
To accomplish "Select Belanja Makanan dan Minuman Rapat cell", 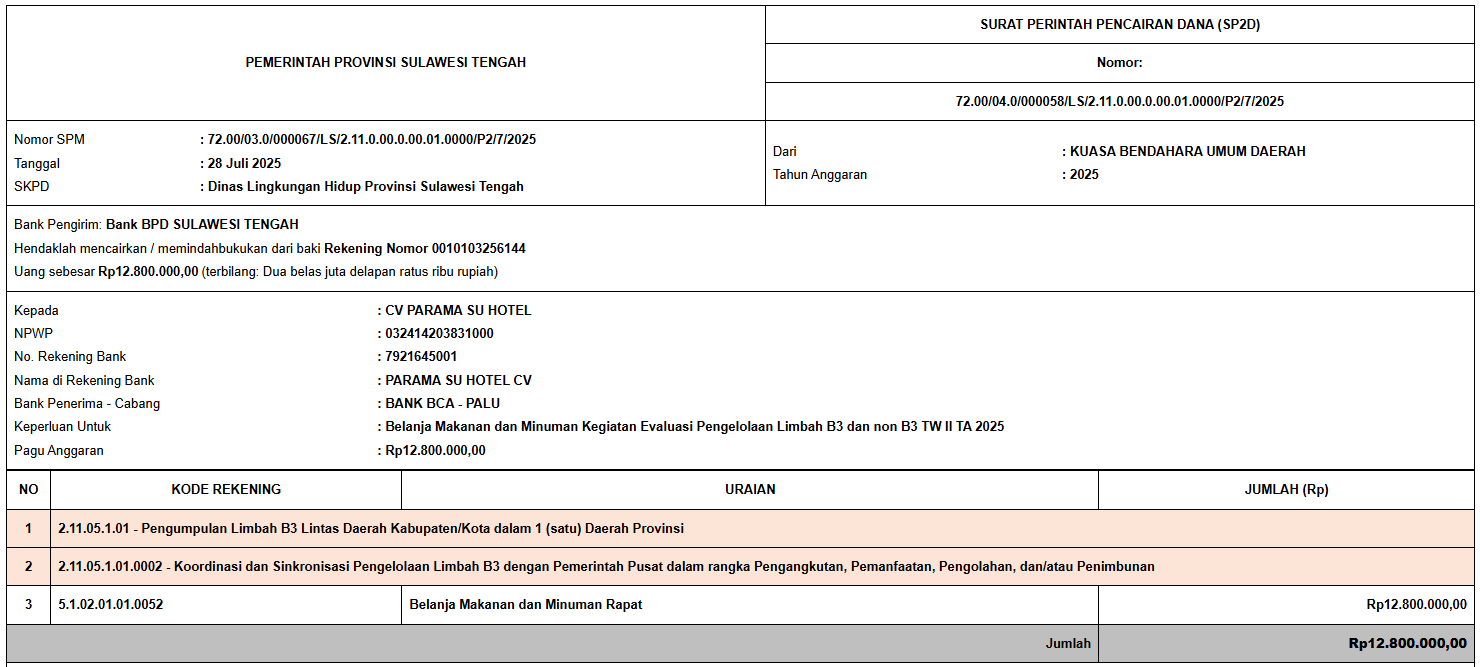I will click(750, 605).
